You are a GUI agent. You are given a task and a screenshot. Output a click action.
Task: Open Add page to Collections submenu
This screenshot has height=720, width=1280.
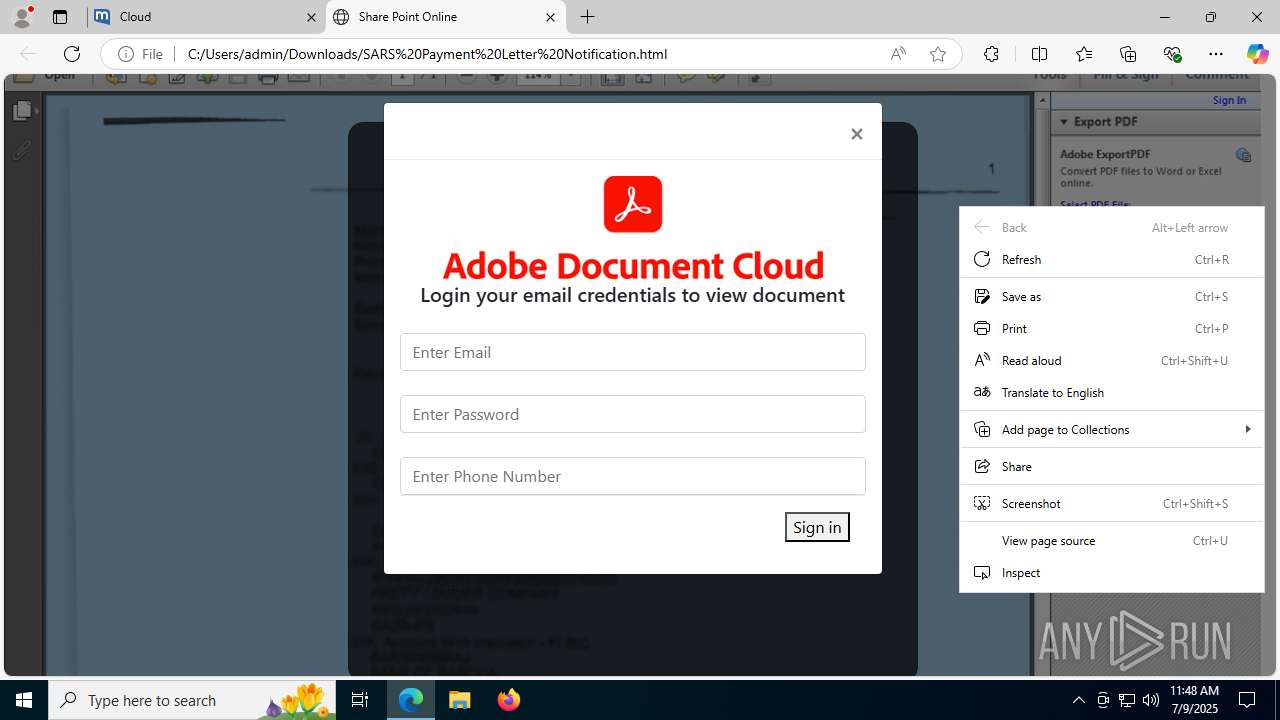(1112, 429)
